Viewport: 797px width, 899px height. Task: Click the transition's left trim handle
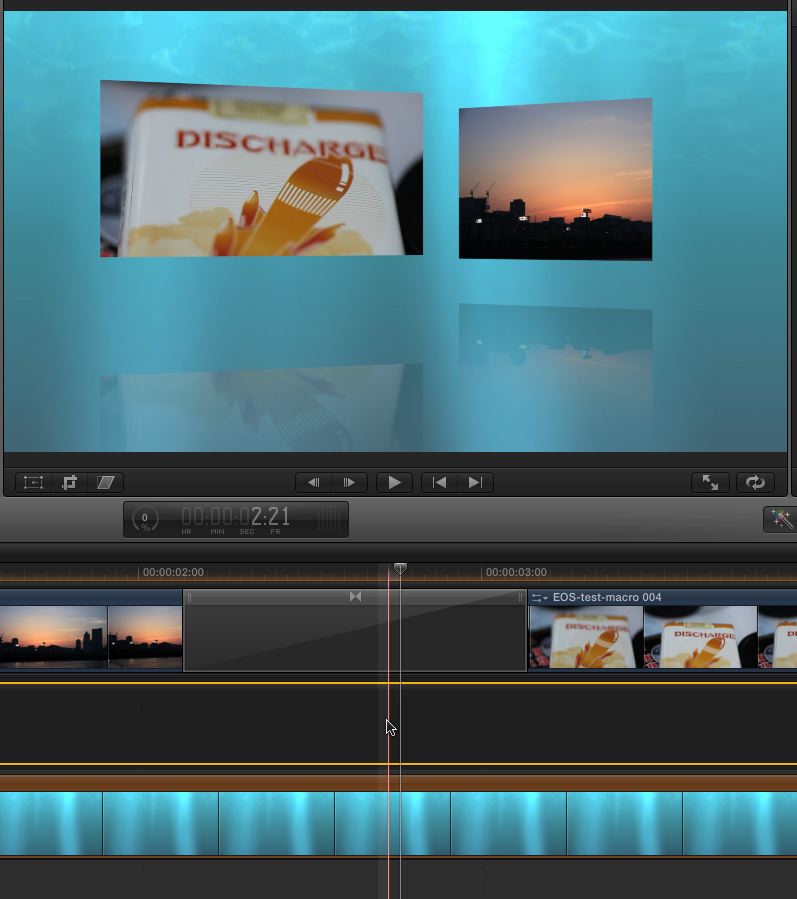190,597
